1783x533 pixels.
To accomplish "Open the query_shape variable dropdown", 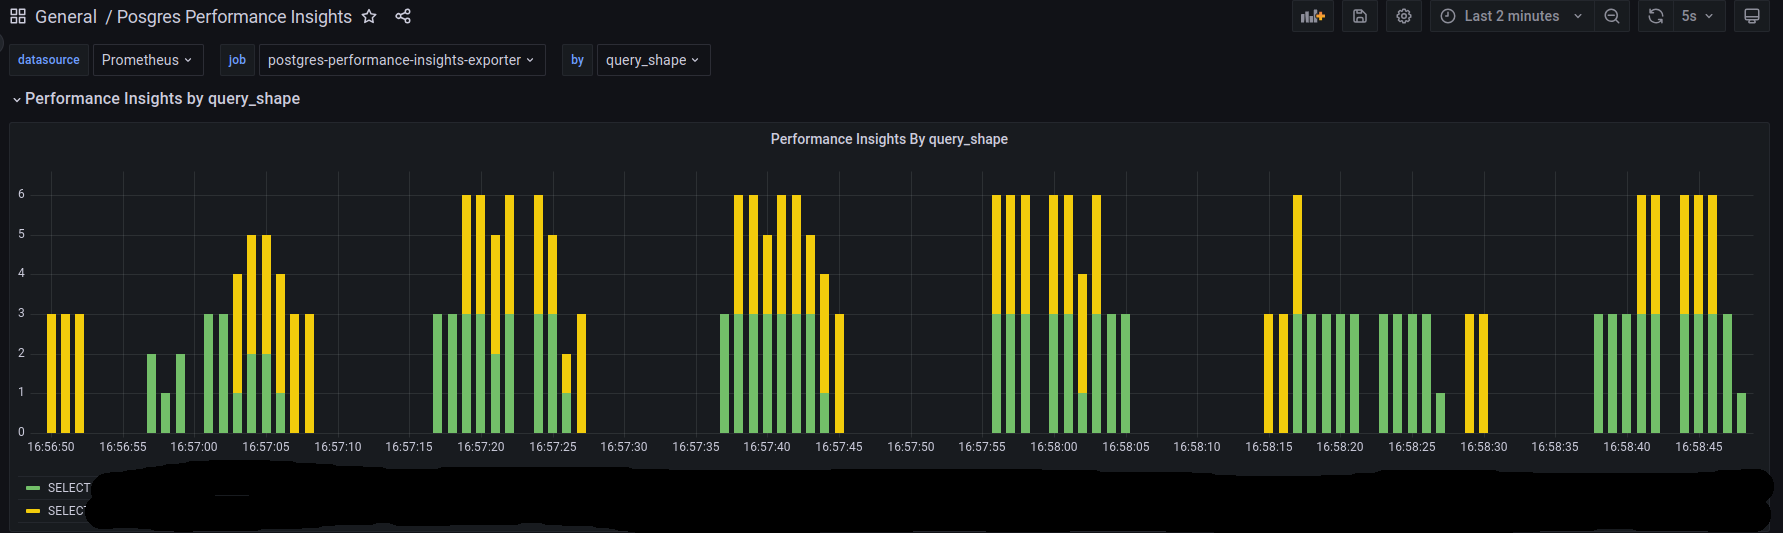I will [652, 60].
